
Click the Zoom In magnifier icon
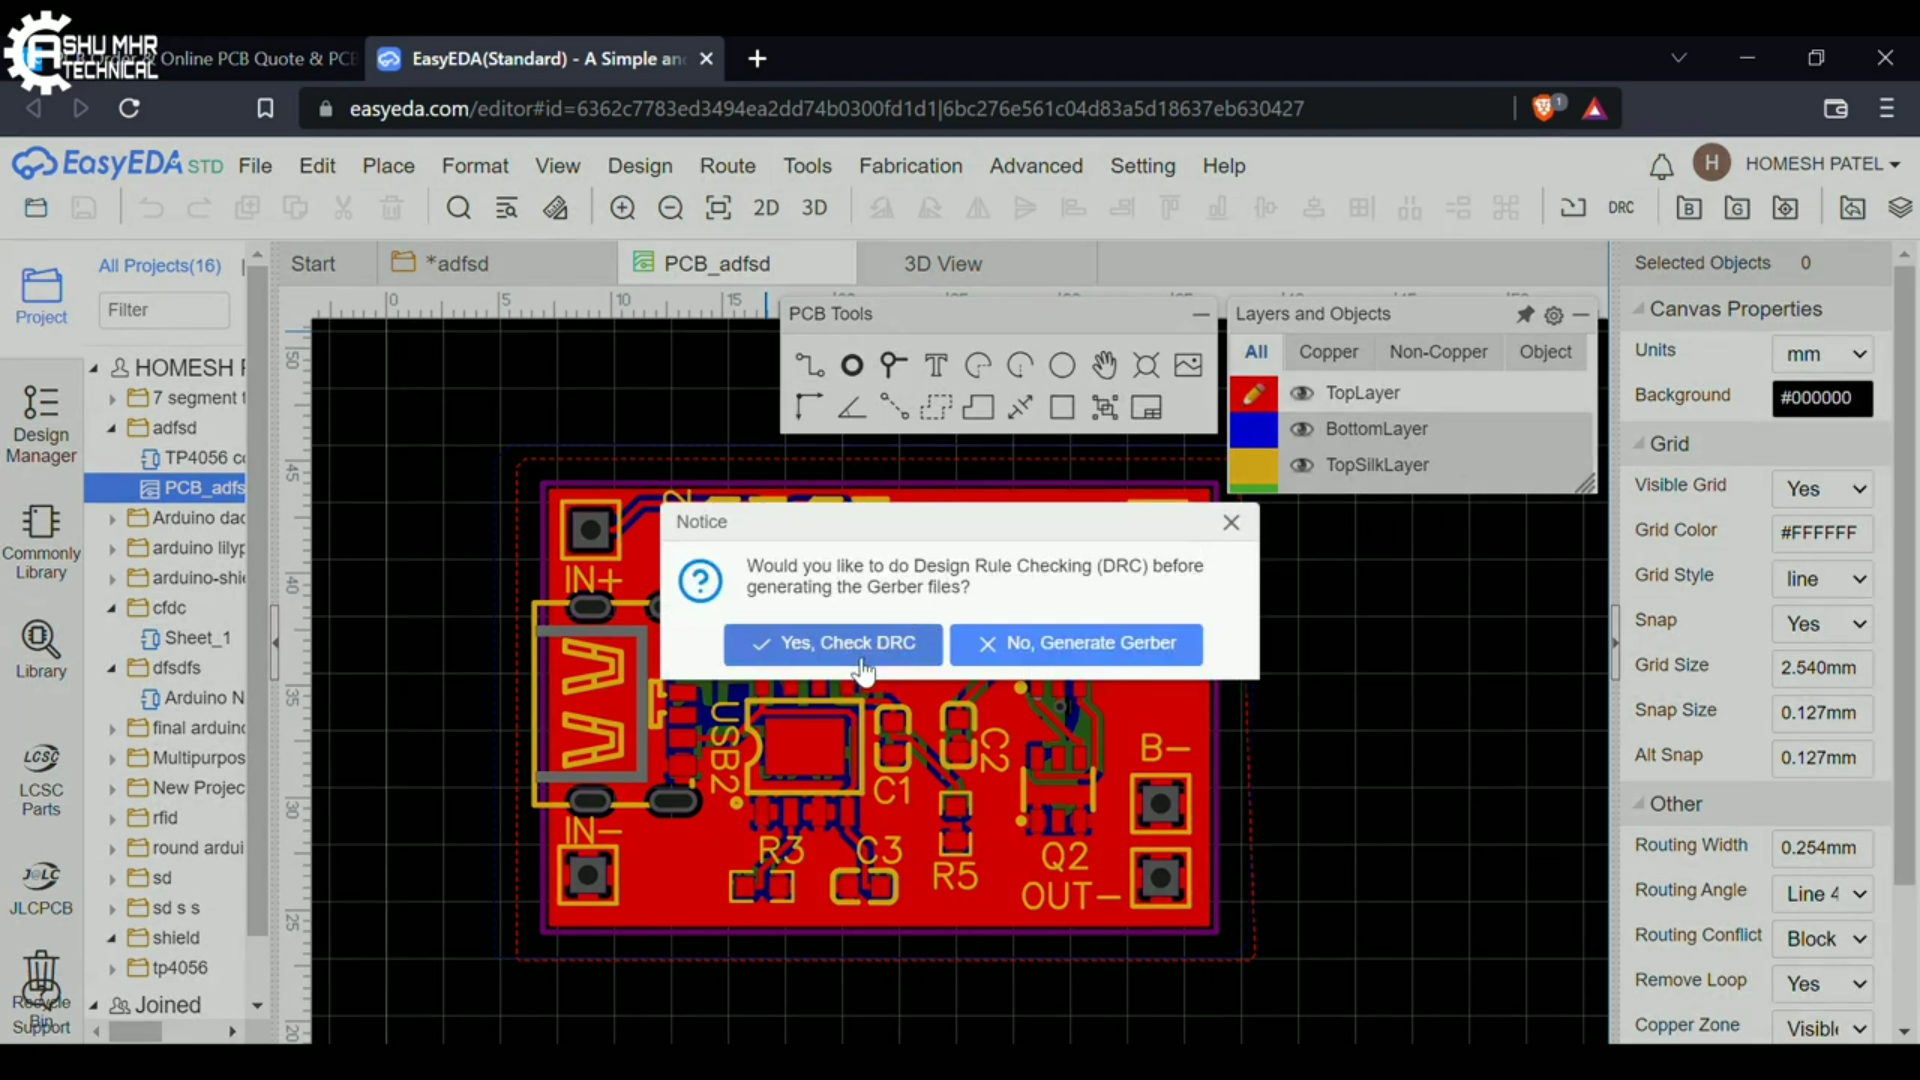coord(622,208)
